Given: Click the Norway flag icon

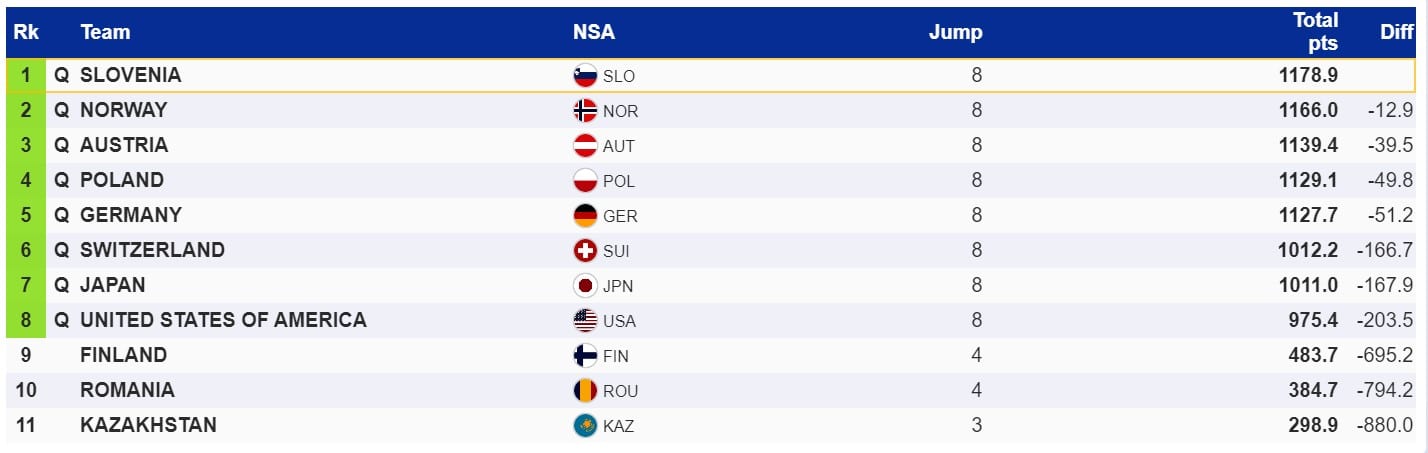Looking at the screenshot, I should [x=585, y=111].
